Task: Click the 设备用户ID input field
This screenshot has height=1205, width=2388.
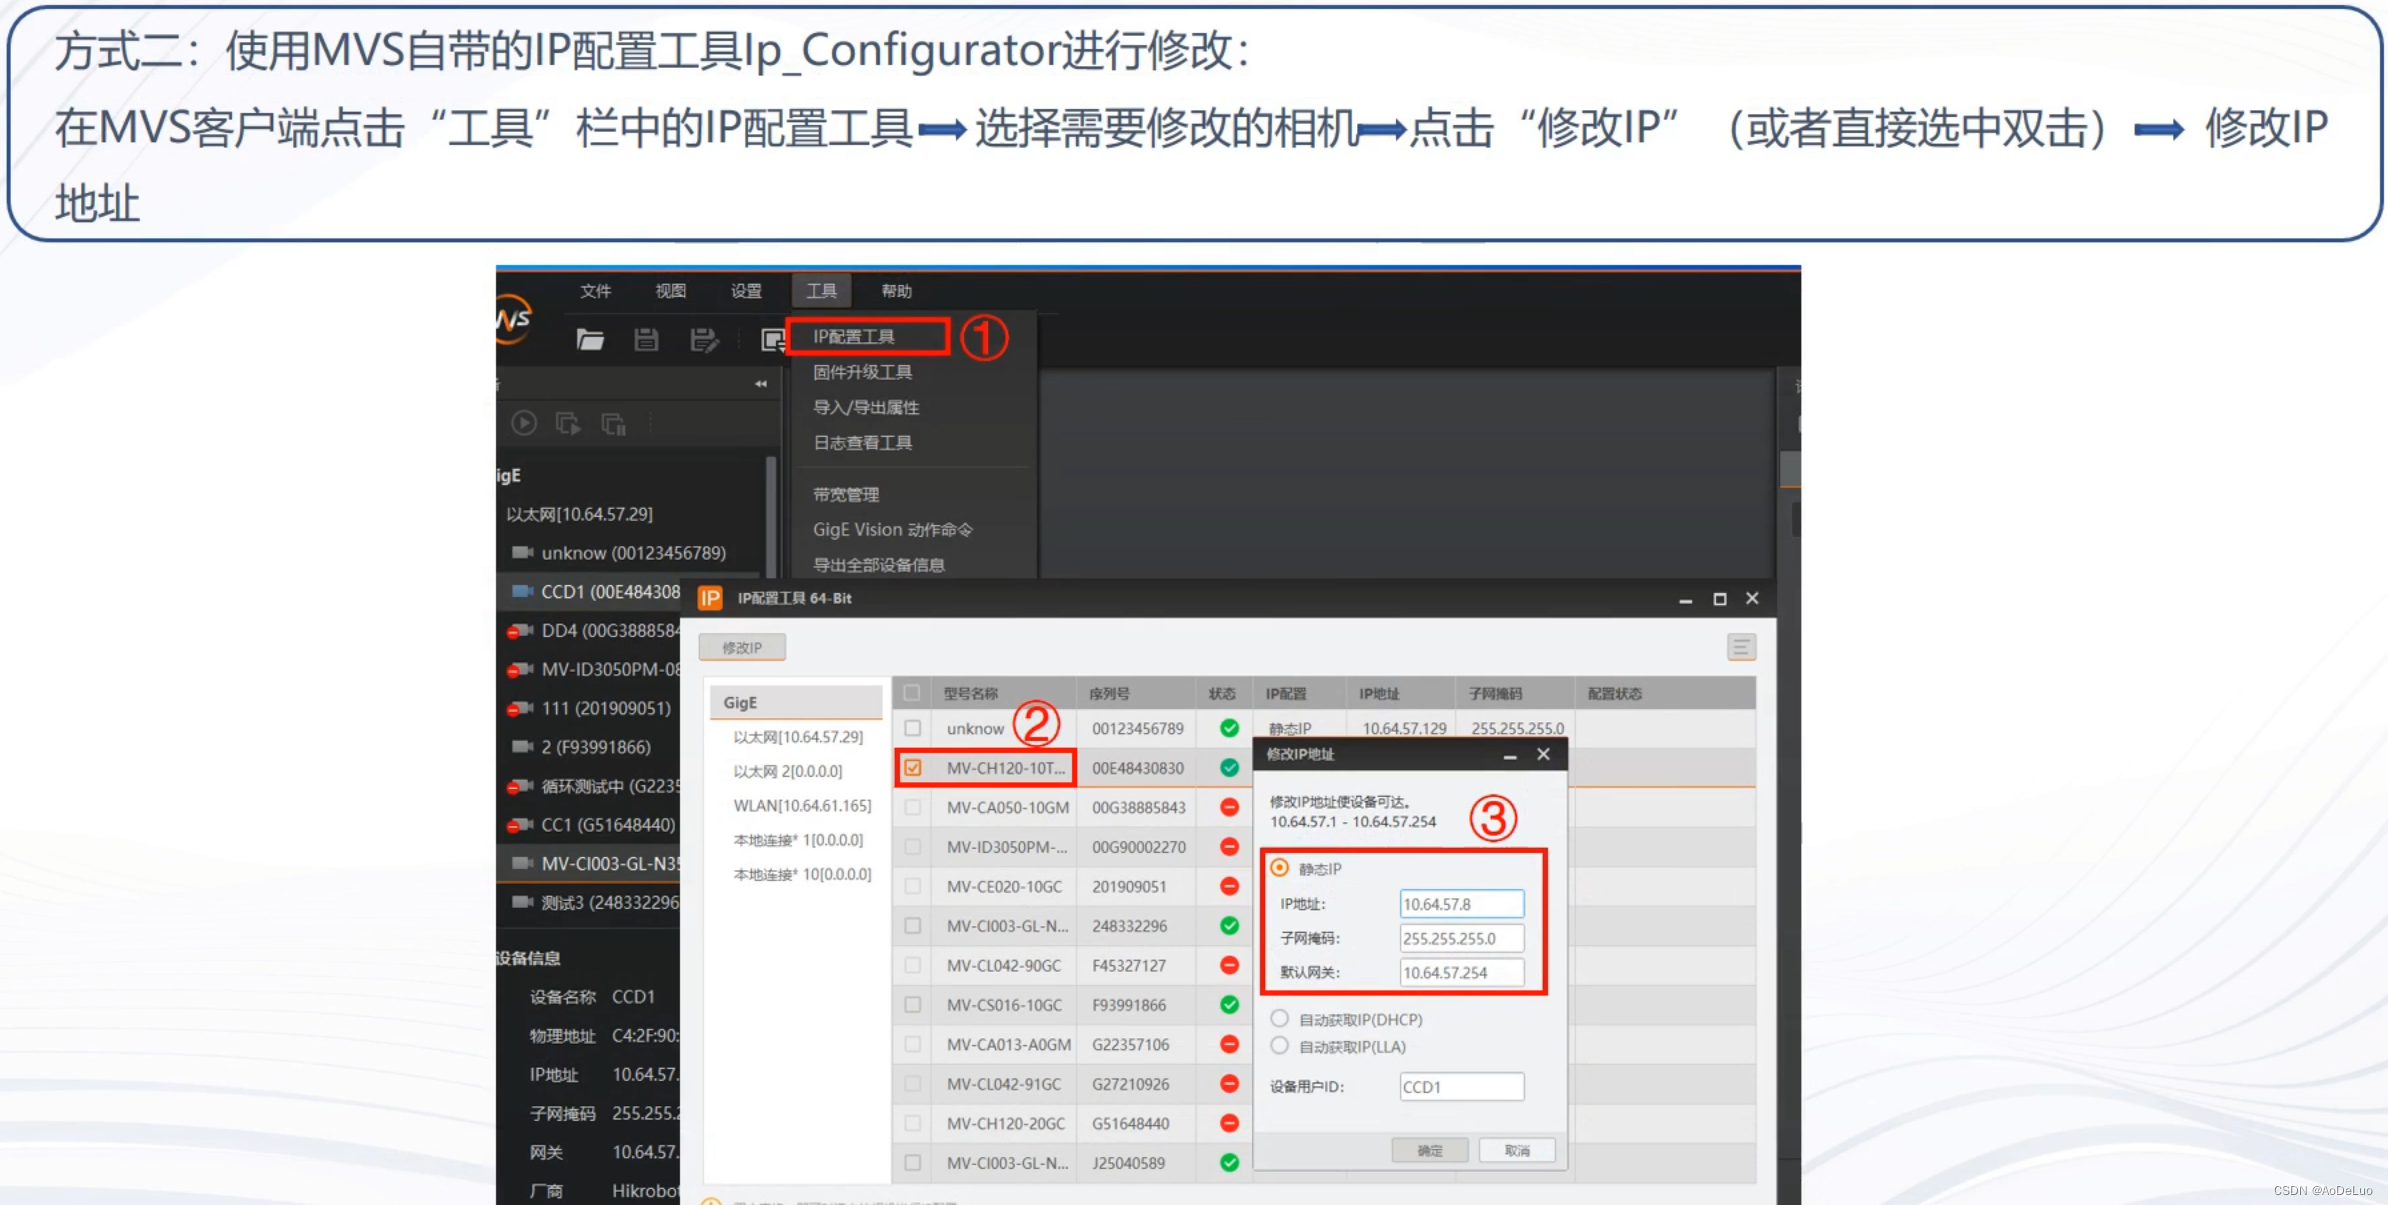Action: (x=1462, y=1087)
